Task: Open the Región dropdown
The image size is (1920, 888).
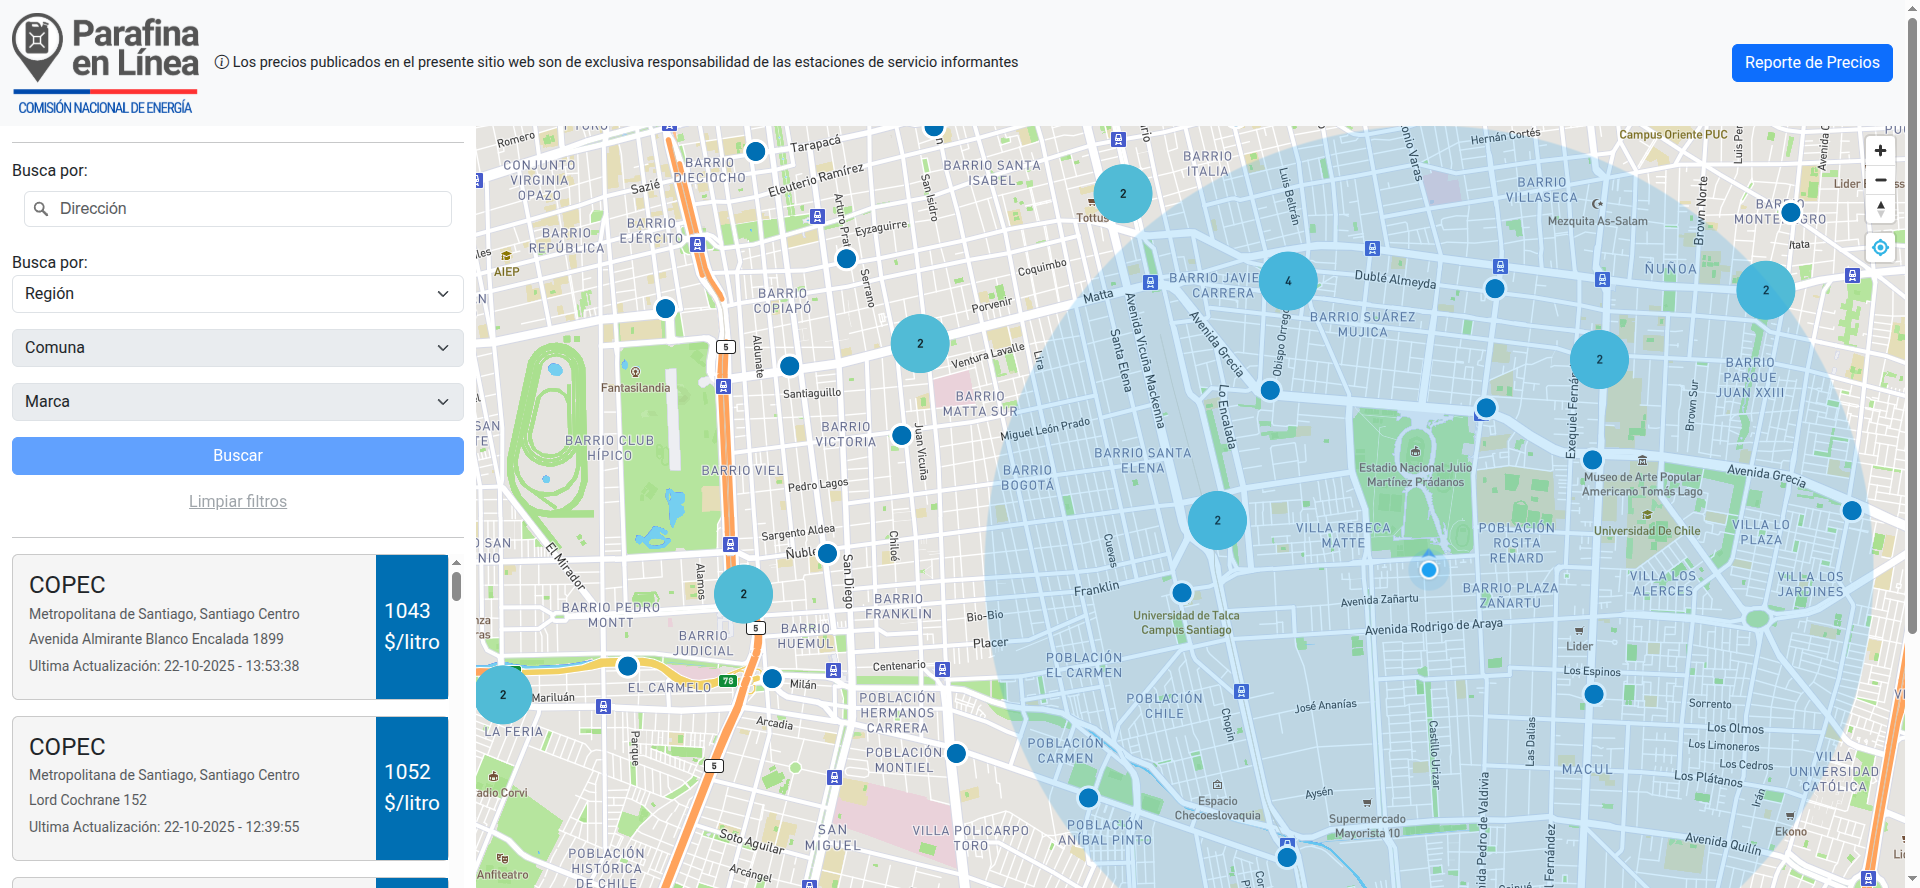Action: pyautogui.click(x=238, y=294)
